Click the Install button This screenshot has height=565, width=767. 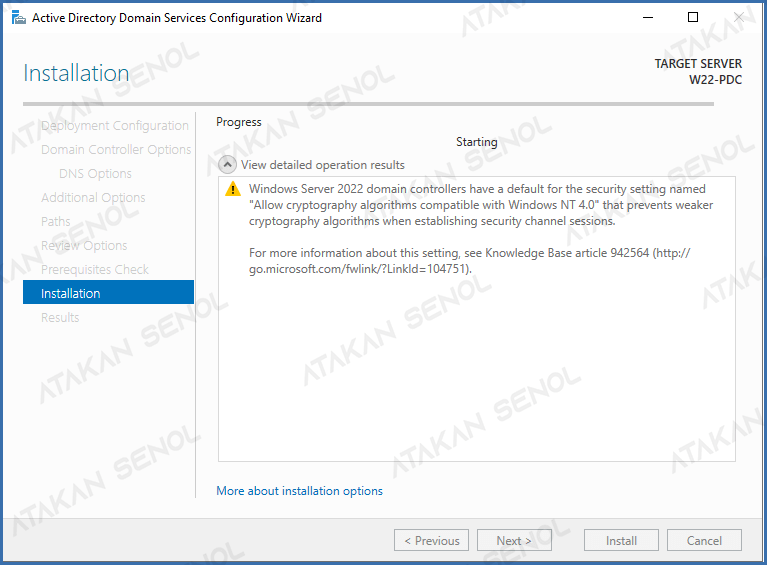pyautogui.click(x=621, y=541)
